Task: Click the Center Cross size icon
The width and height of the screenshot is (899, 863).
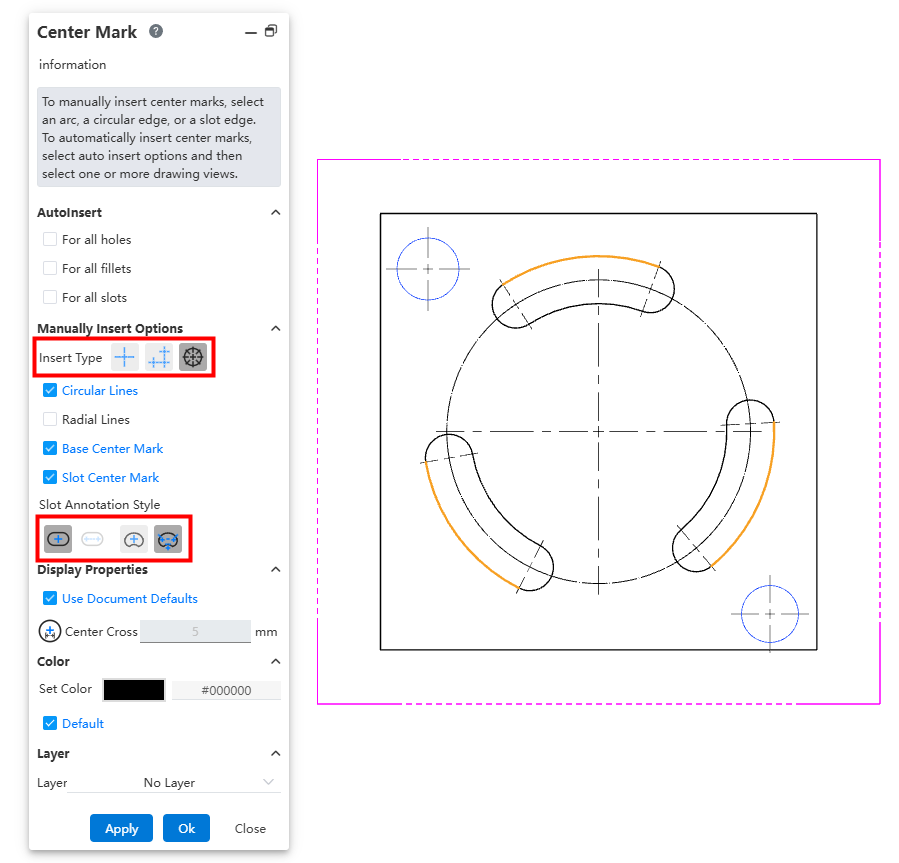Action: point(50,632)
